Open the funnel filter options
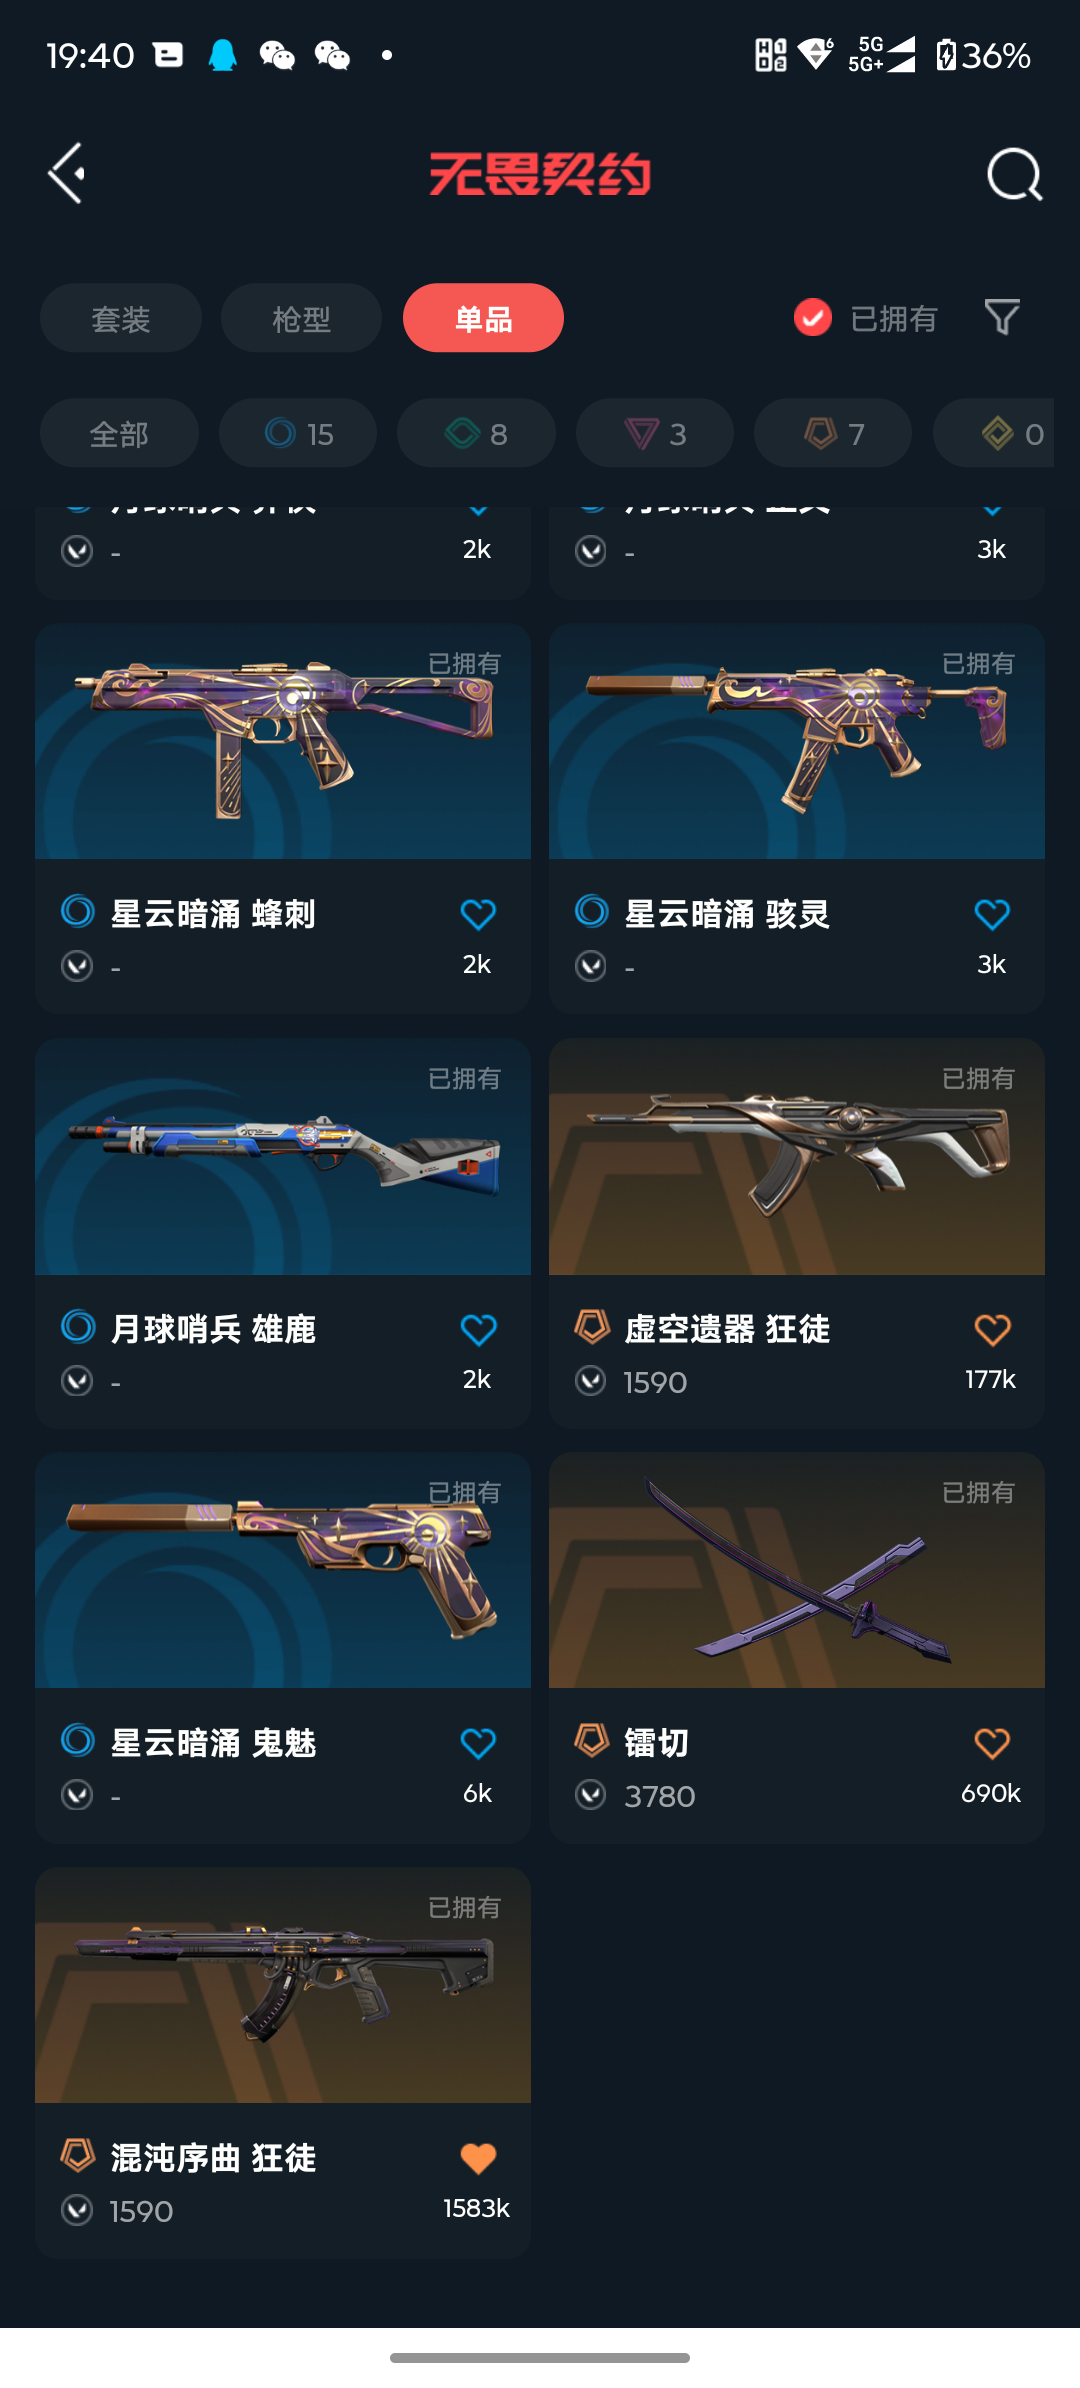The height and width of the screenshot is (2388, 1080). (1002, 318)
